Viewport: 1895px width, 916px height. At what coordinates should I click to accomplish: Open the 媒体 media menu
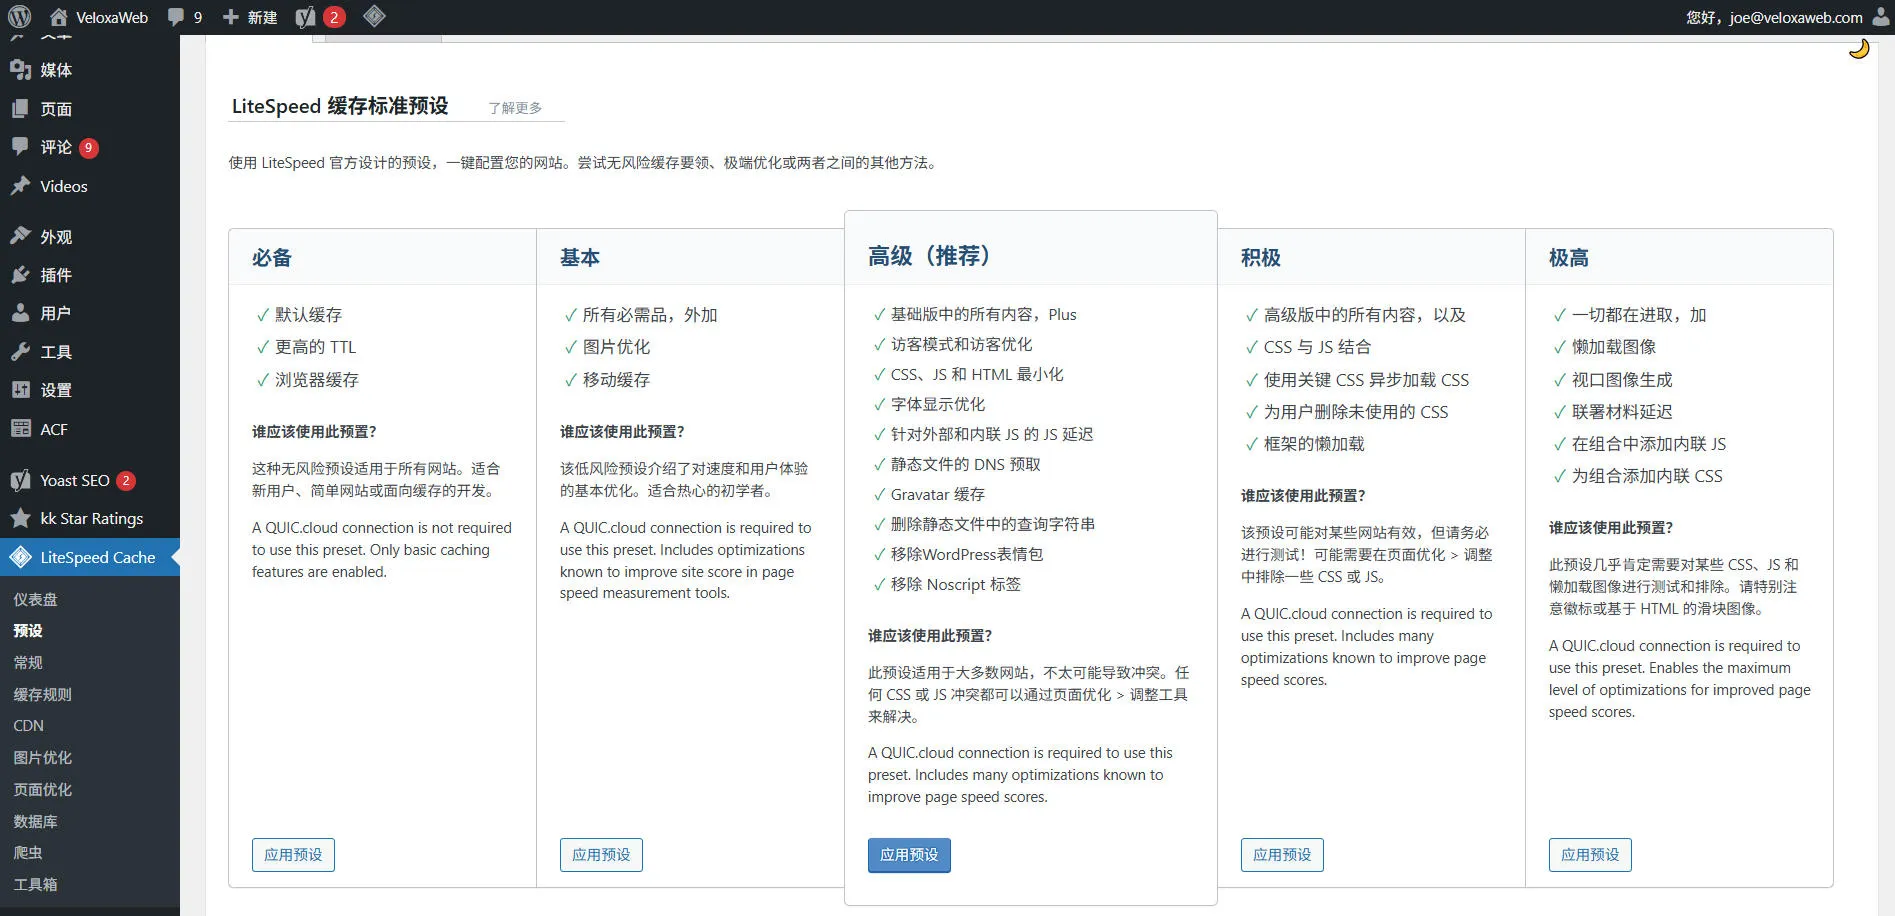[56, 70]
